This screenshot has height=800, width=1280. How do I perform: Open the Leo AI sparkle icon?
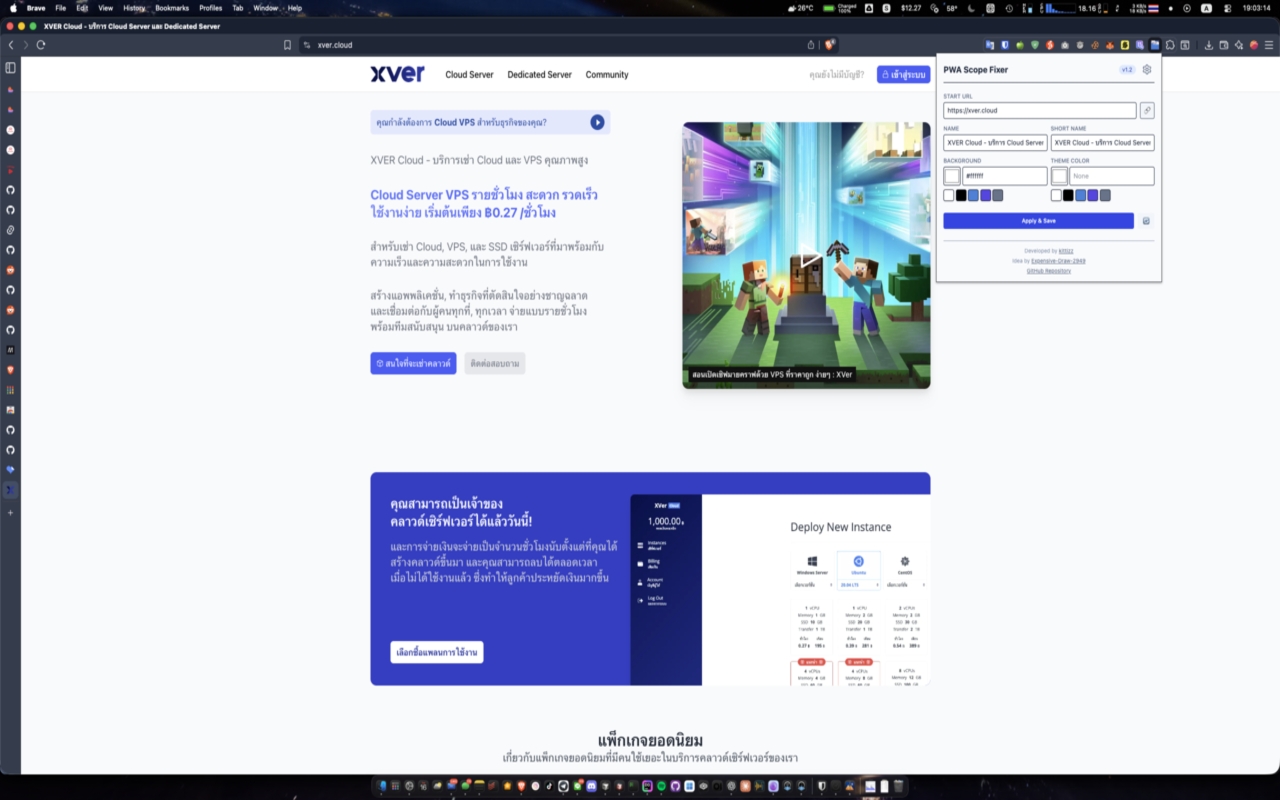[1238, 45]
